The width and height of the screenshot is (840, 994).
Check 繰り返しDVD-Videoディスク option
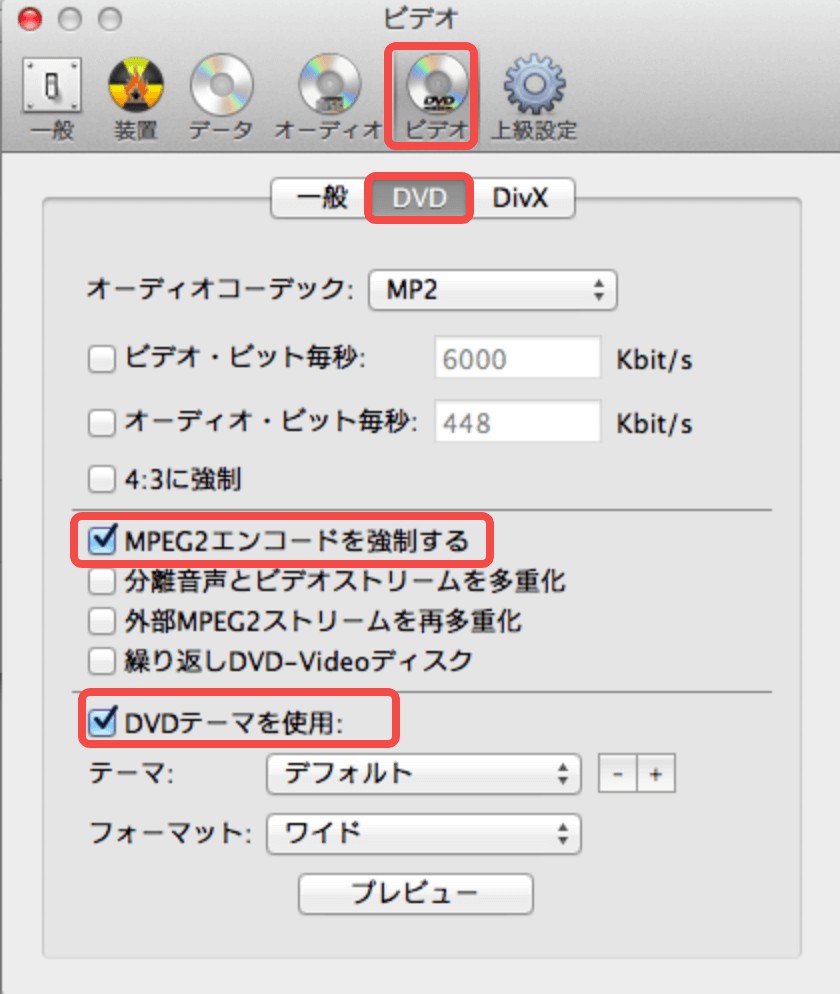point(101,661)
